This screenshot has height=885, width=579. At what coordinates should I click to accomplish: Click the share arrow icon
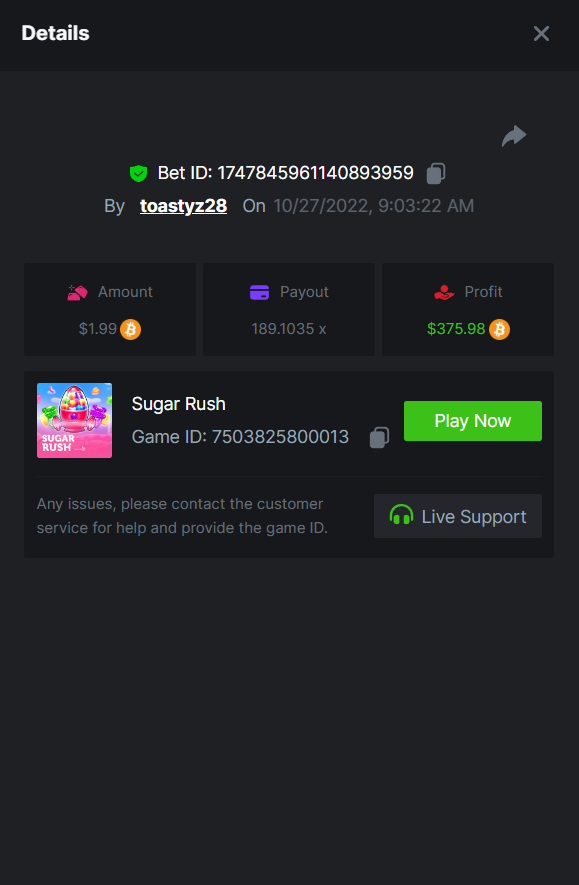(x=514, y=136)
